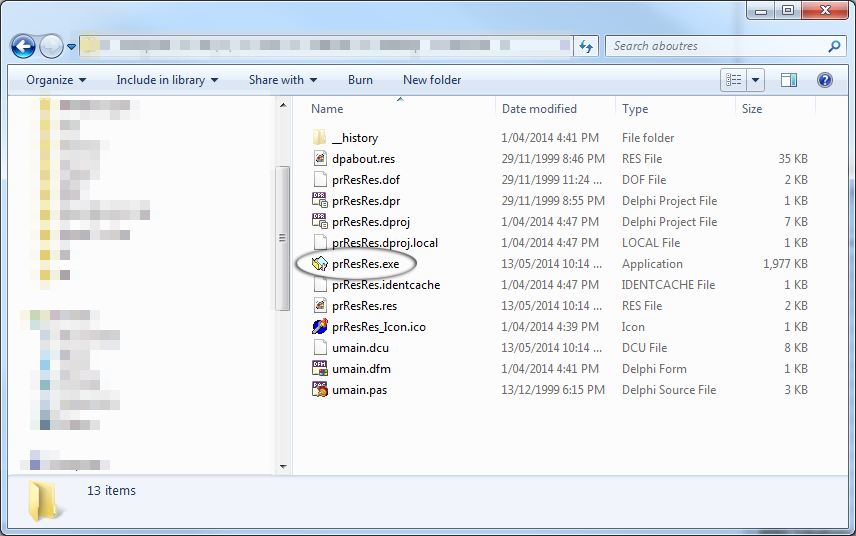Select the prResRes.res file icon
This screenshot has height=536, width=856.
320,306
